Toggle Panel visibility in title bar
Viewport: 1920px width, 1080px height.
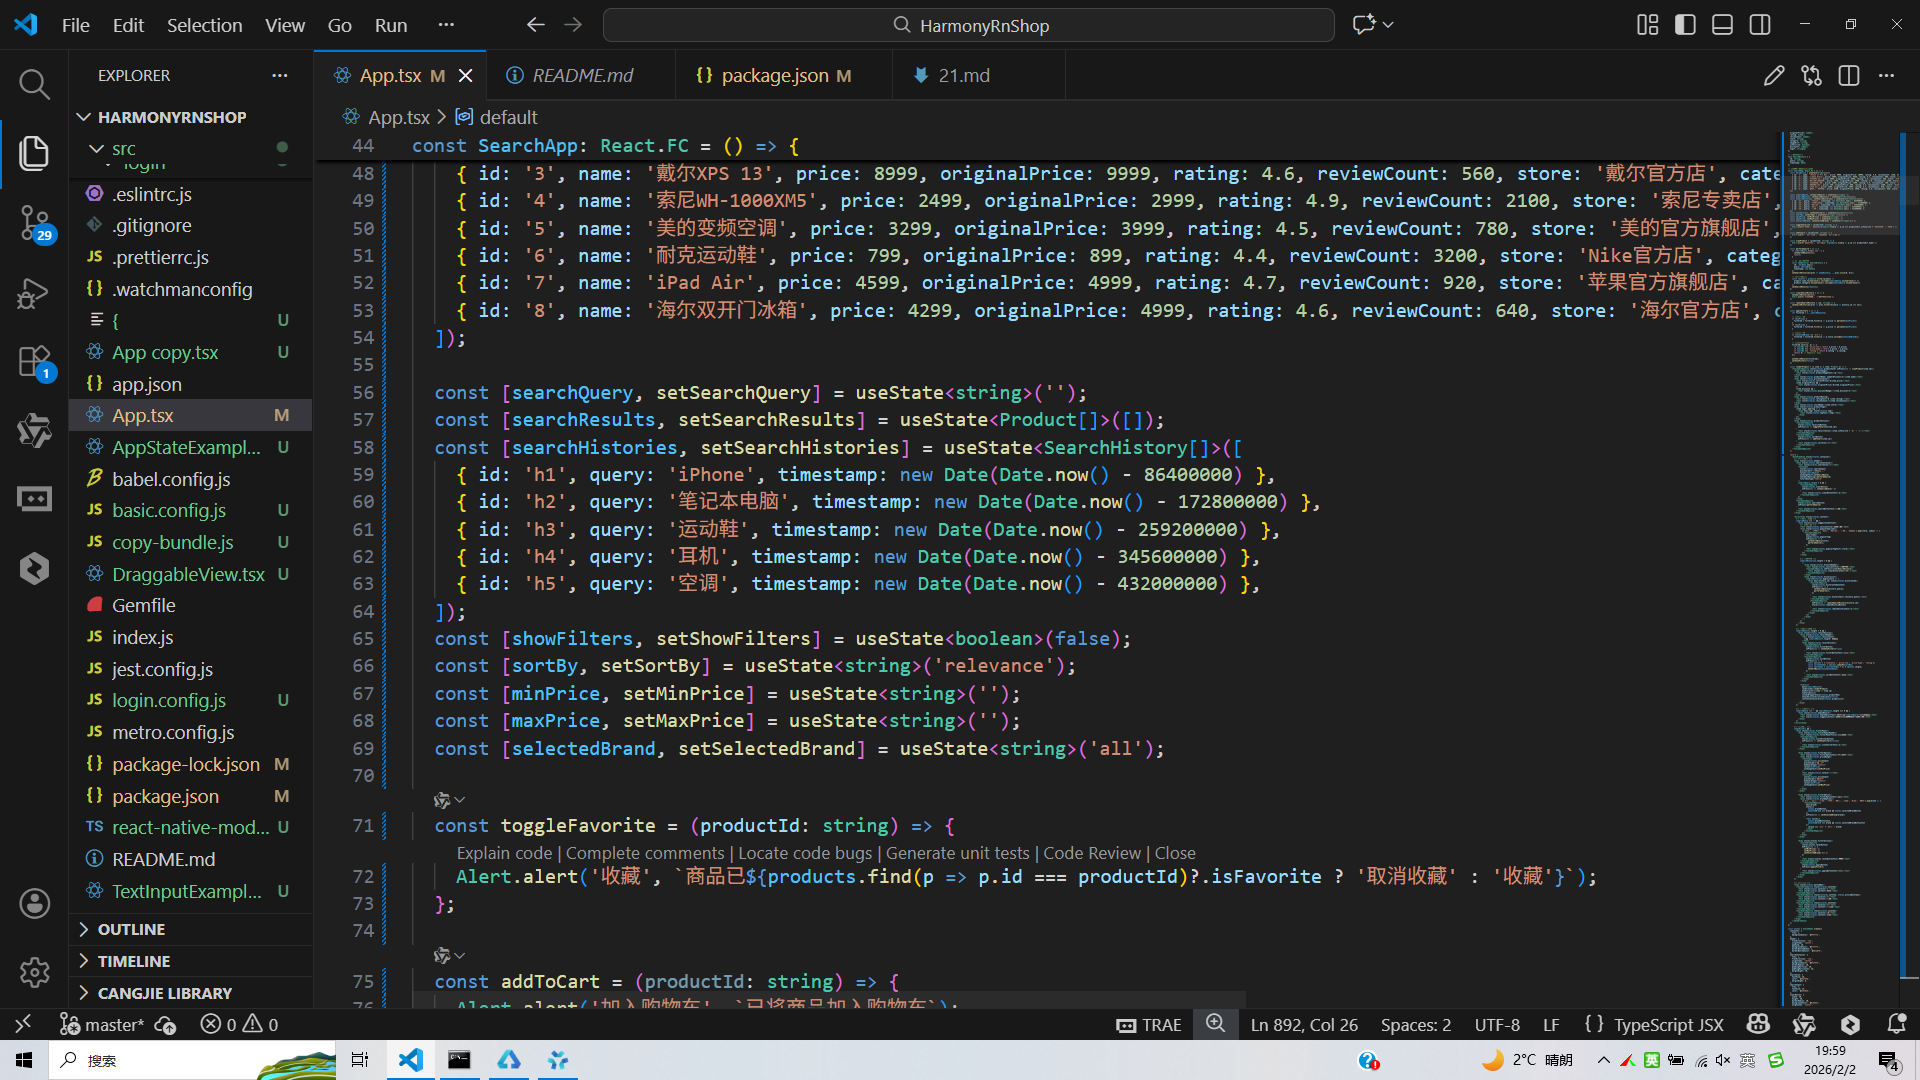point(1722,25)
